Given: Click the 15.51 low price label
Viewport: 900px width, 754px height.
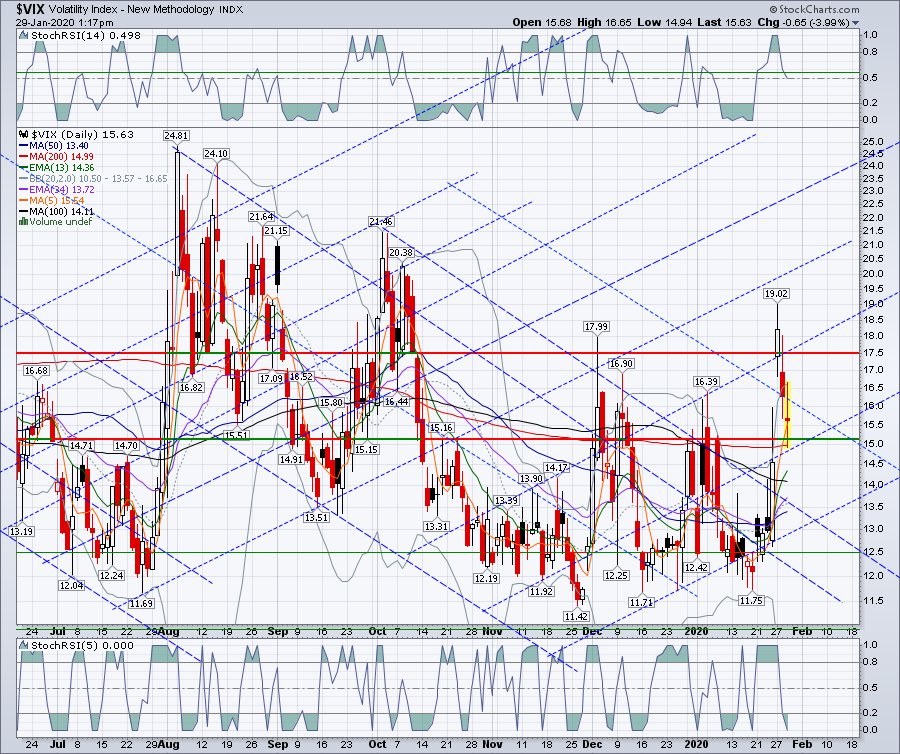Looking at the screenshot, I should [236, 435].
